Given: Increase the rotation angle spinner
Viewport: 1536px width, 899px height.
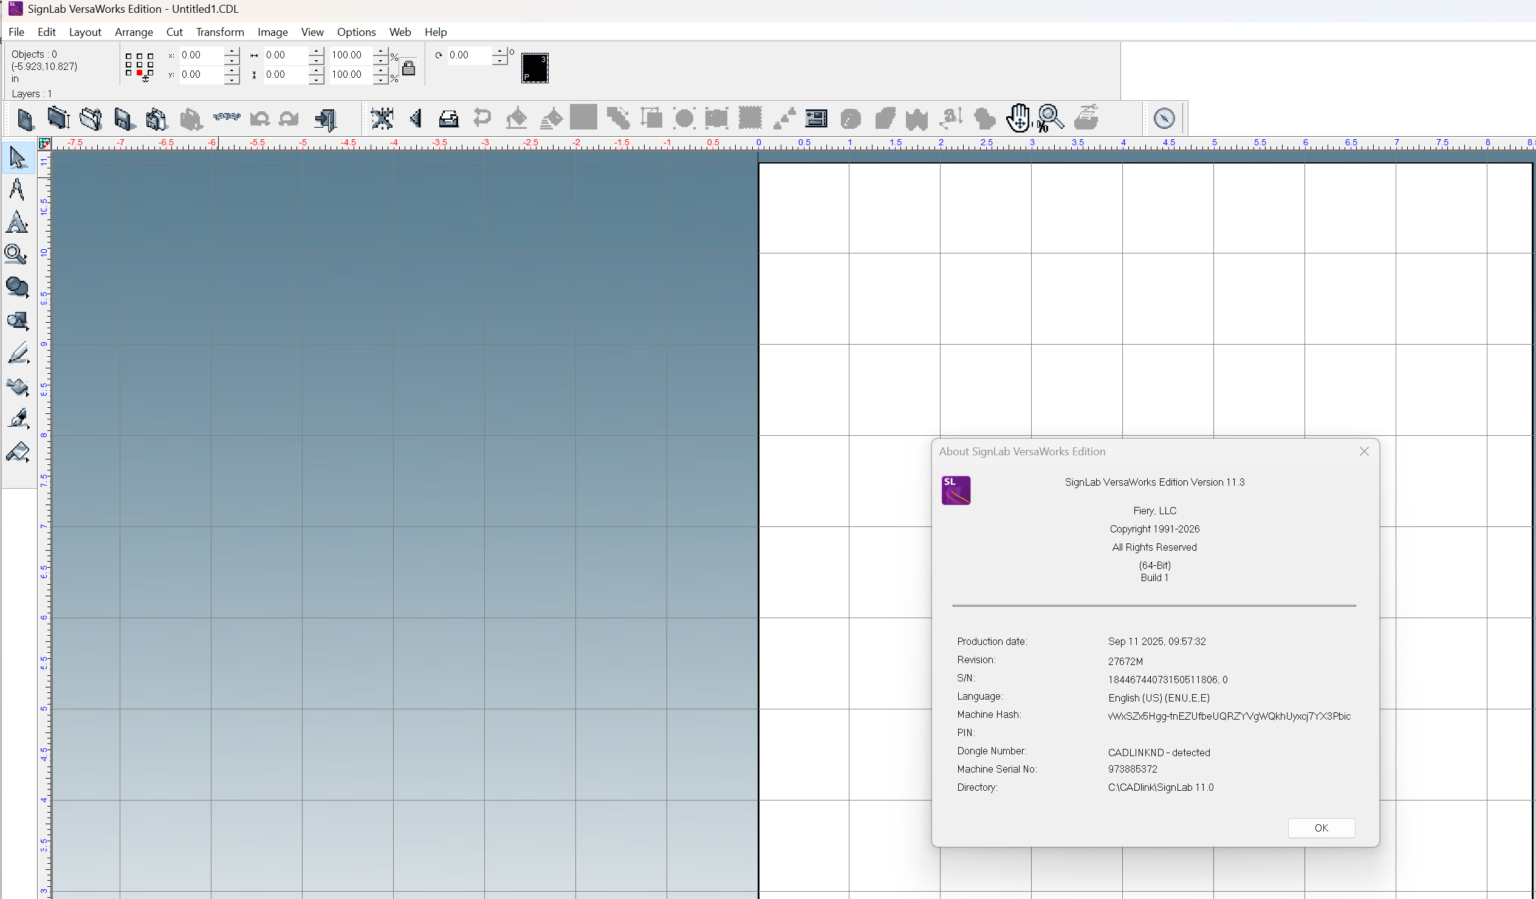Looking at the screenshot, I should point(500,50).
